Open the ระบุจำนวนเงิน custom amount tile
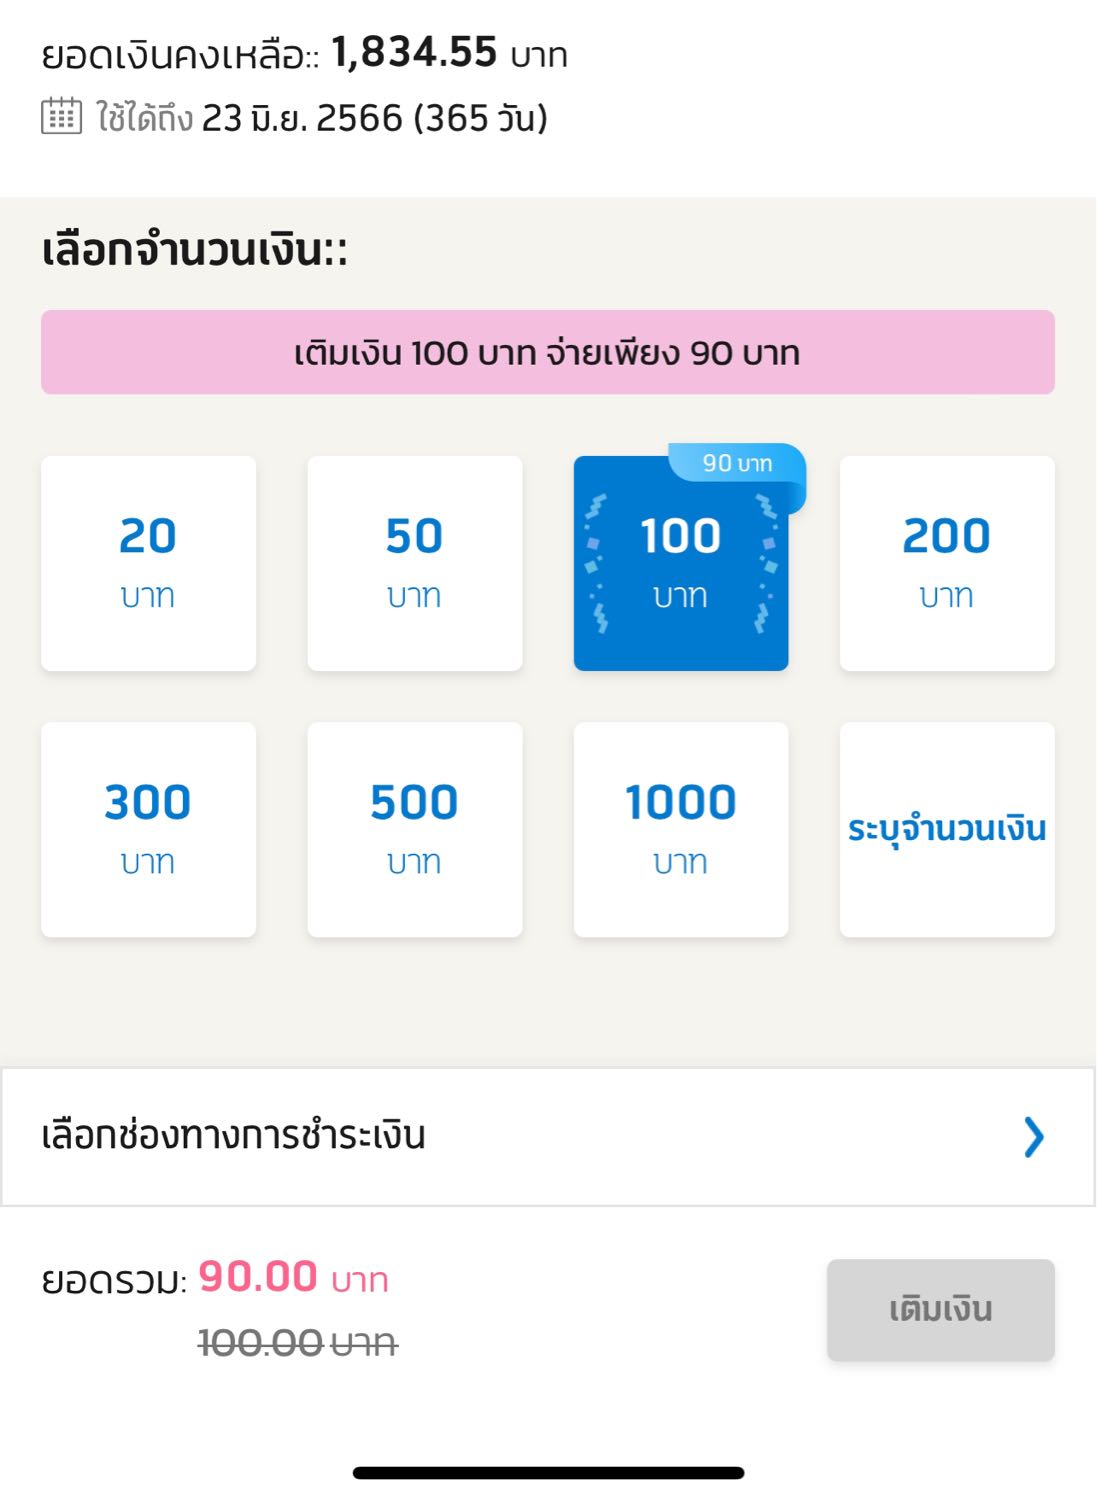This screenshot has height=1500, width=1097. point(947,829)
